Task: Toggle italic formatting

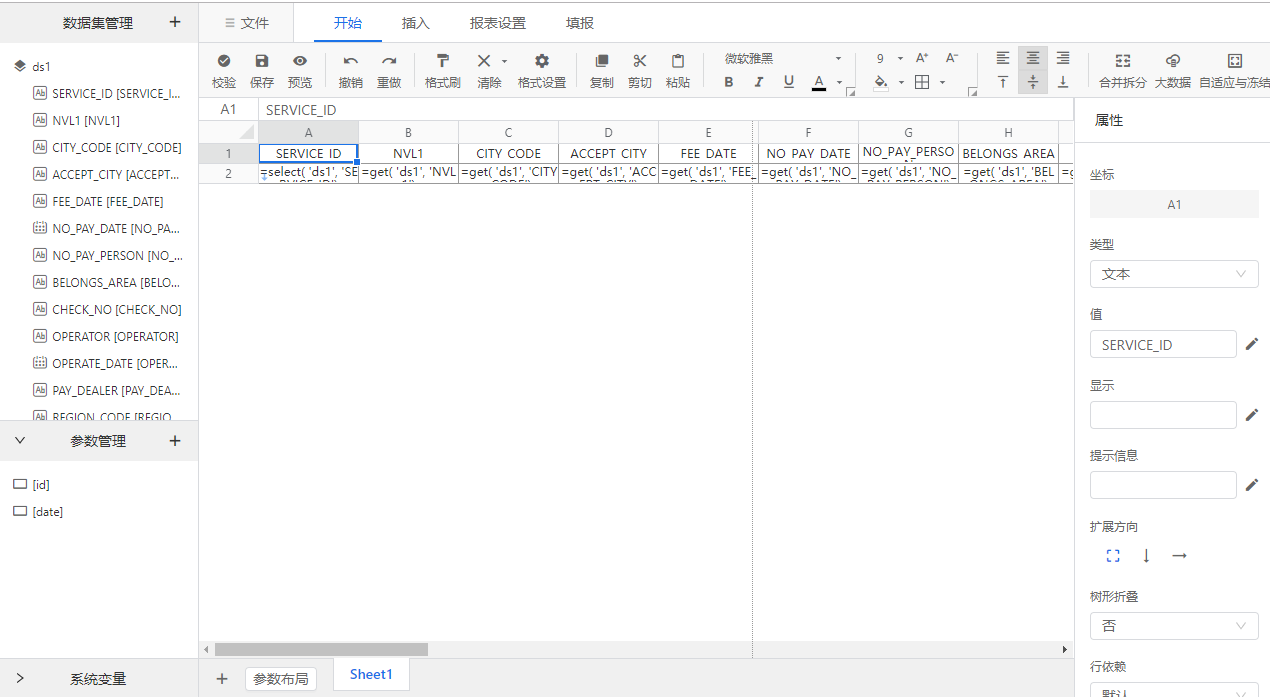Action: click(x=759, y=82)
